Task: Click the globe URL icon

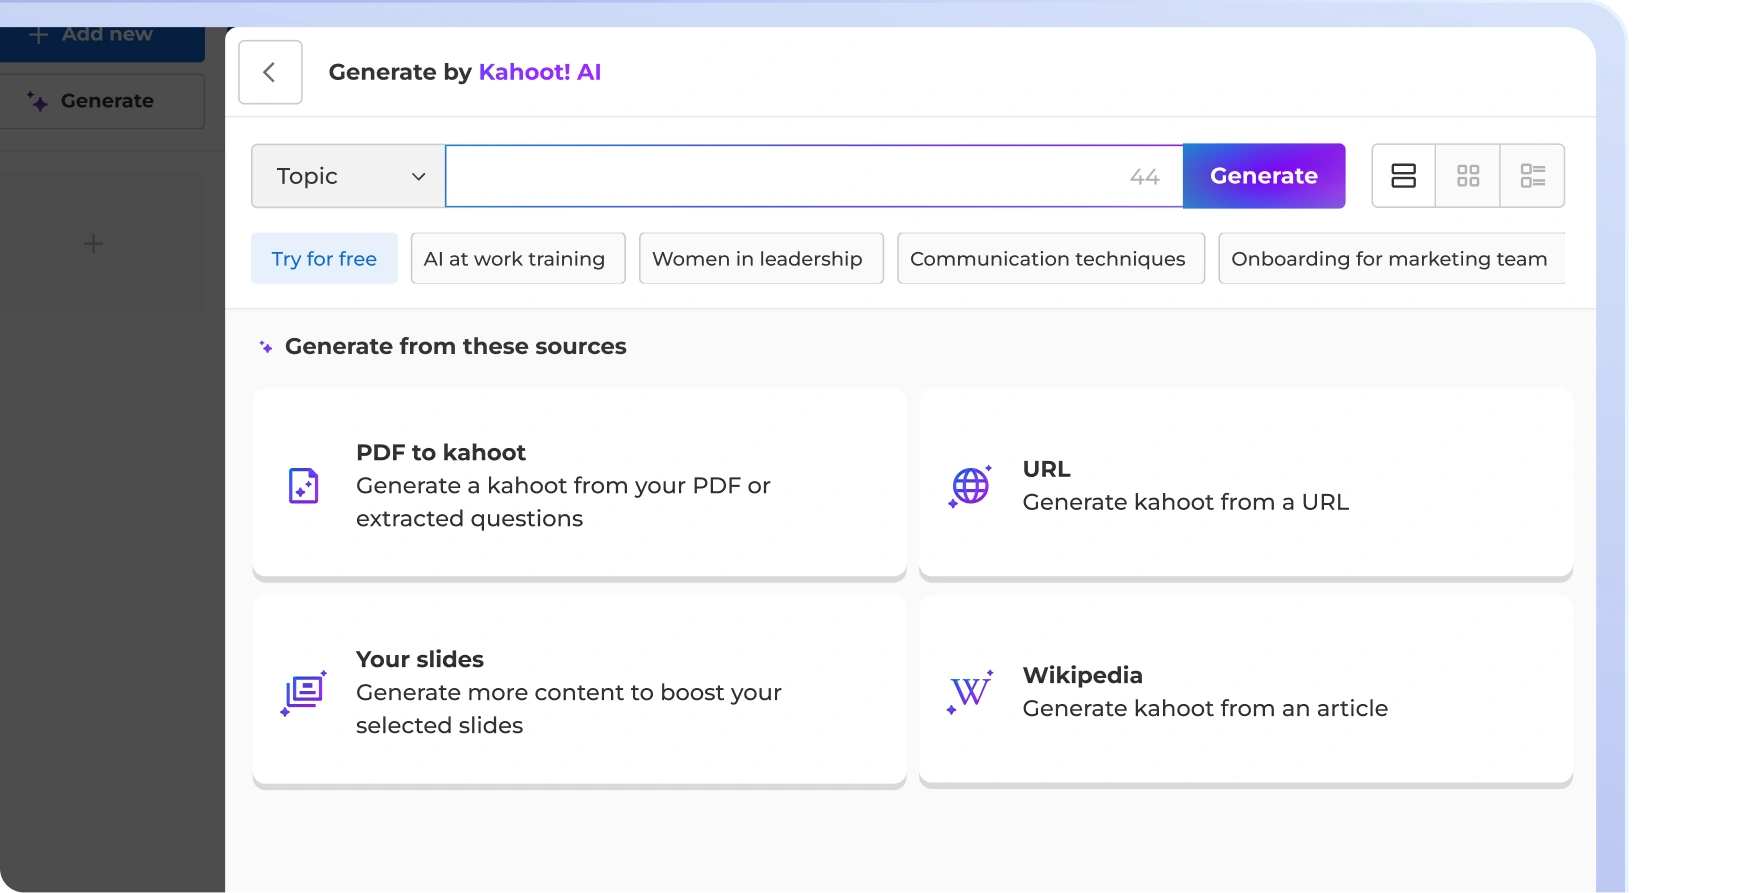Action: click(x=970, y=486)
